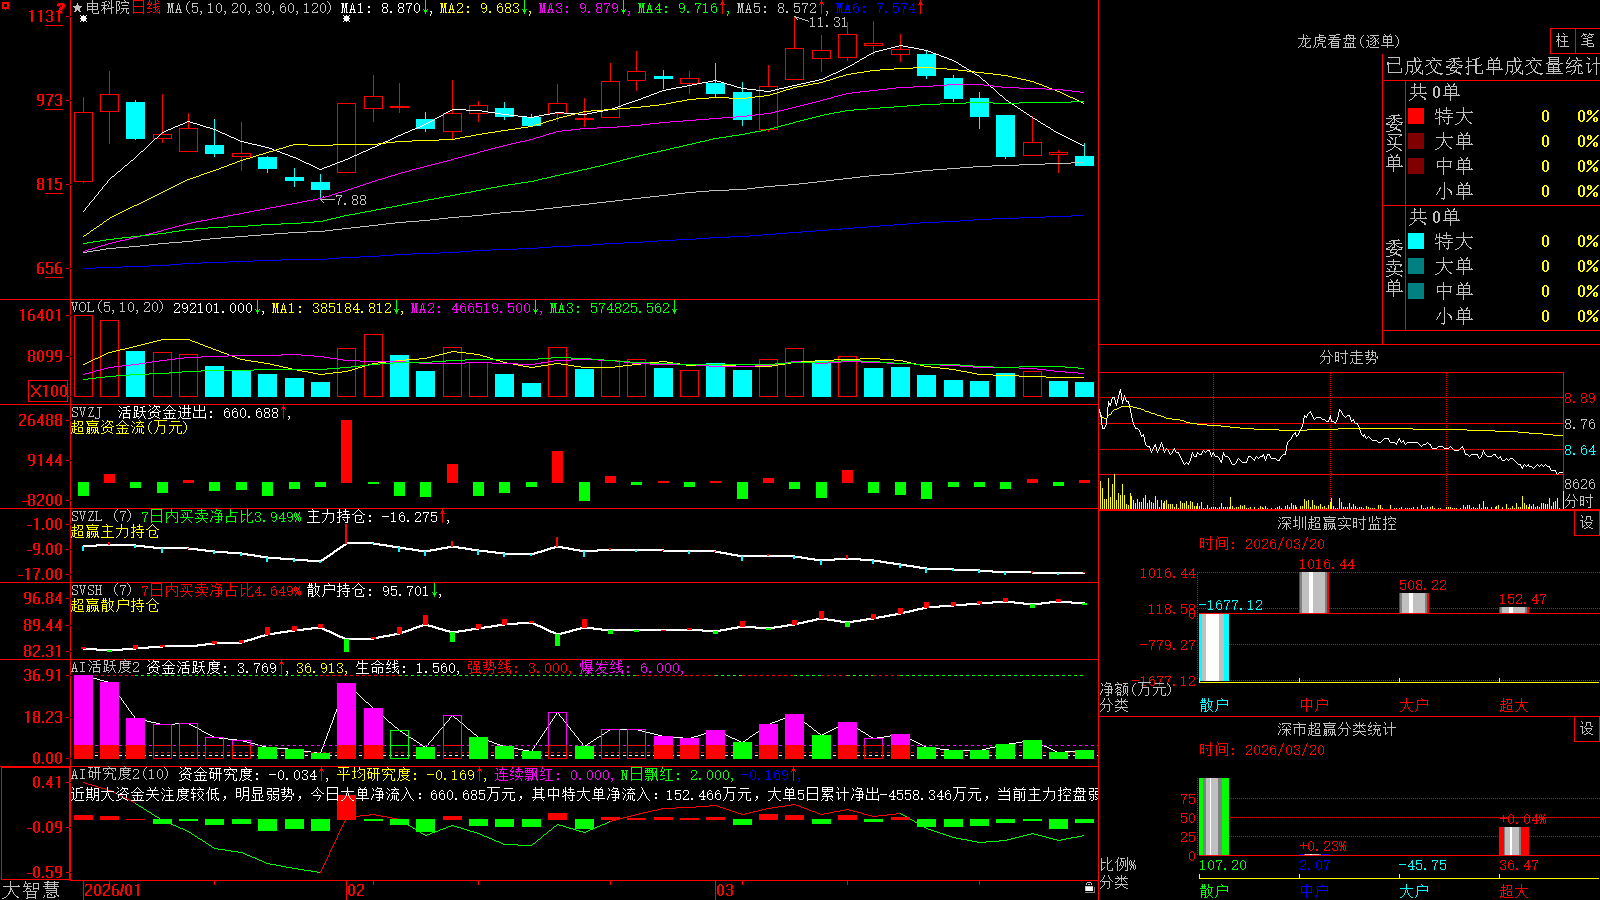Open 设 settings for 深圳超赢实时监控
The width and height of the screenshot is (1600, 900).
pyautogui.click(x=1587, y=523)
